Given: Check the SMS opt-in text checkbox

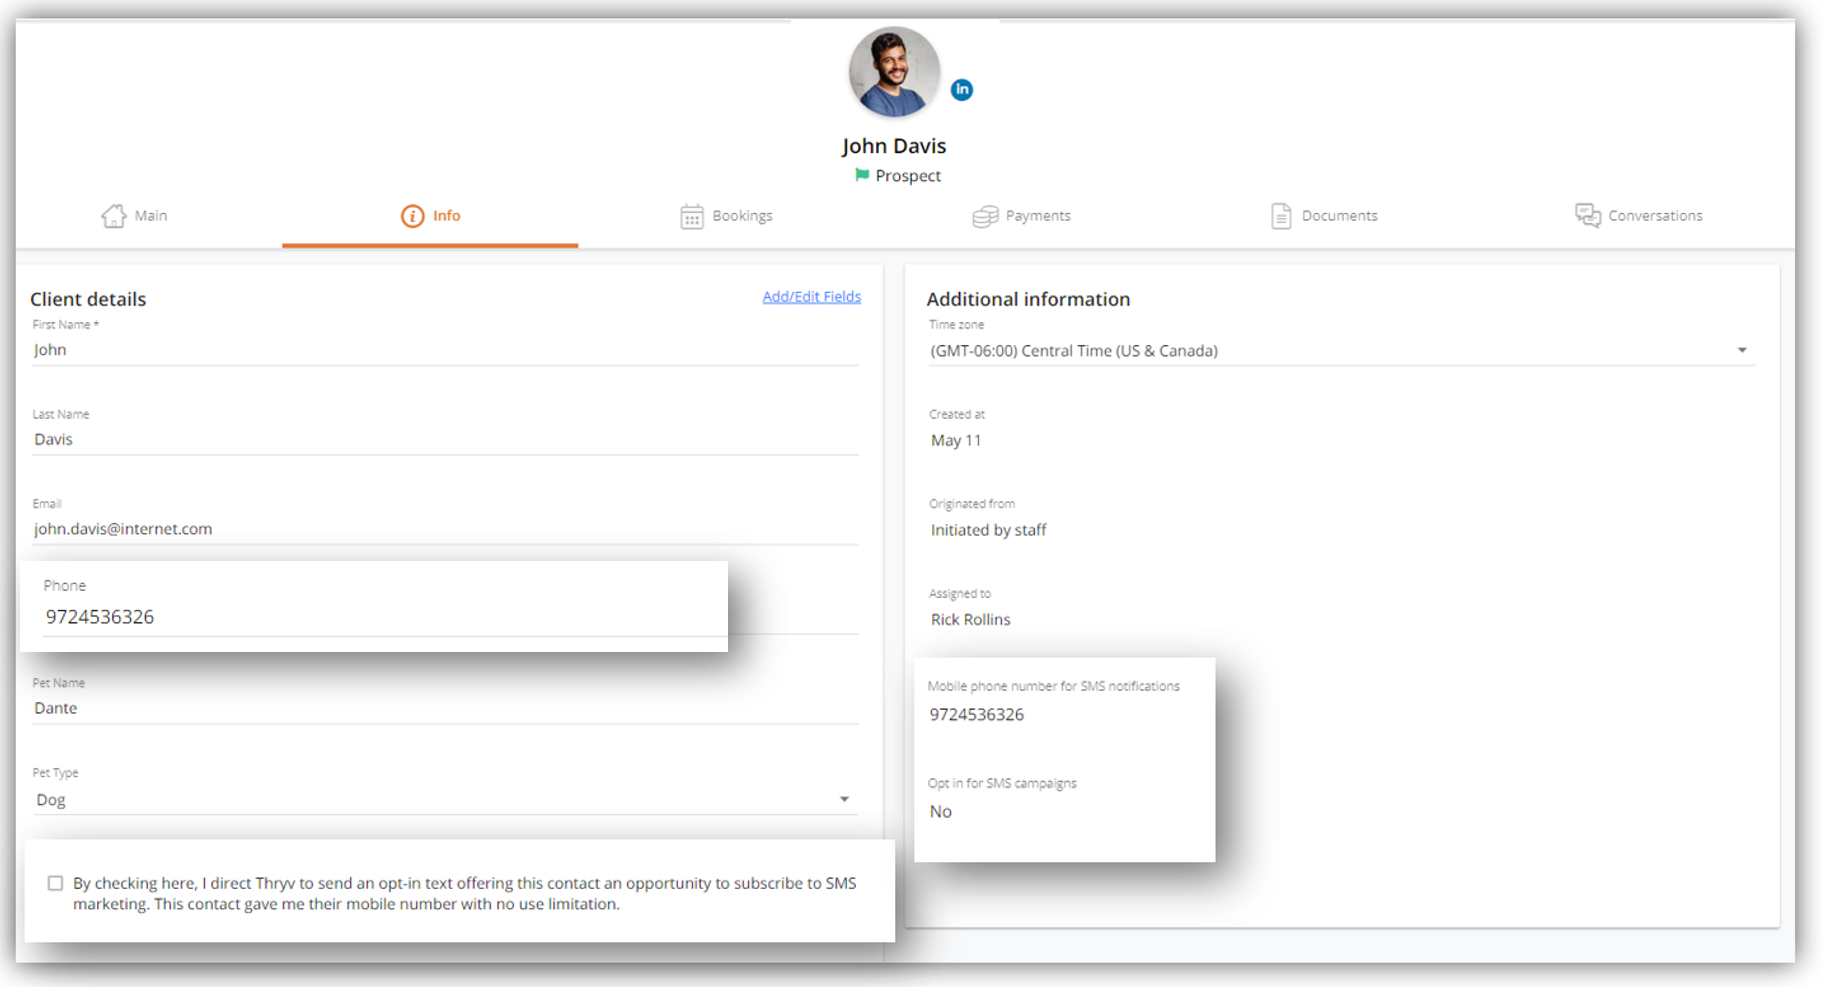Looking at the screenshot, I should [x=55, y=883].
